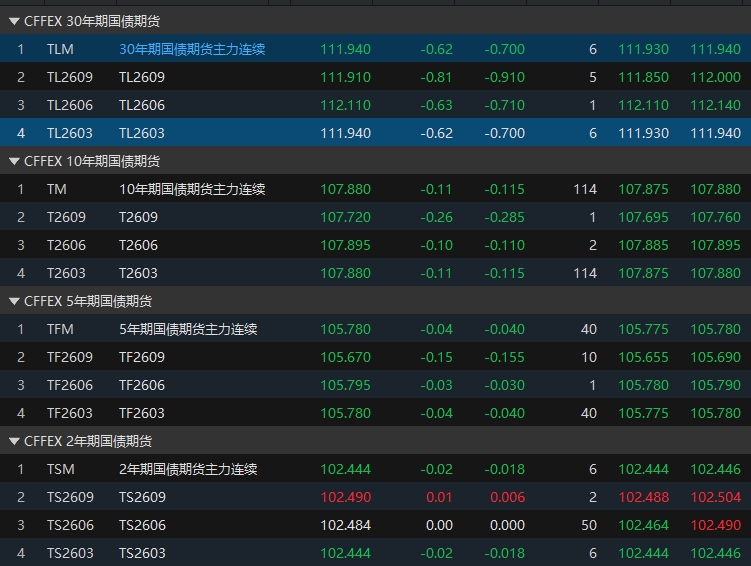Click the 10年期国债期货主力连续 name
Viewport: 751px width, 566px height.
pyautogui.click(x=192, y=189)
